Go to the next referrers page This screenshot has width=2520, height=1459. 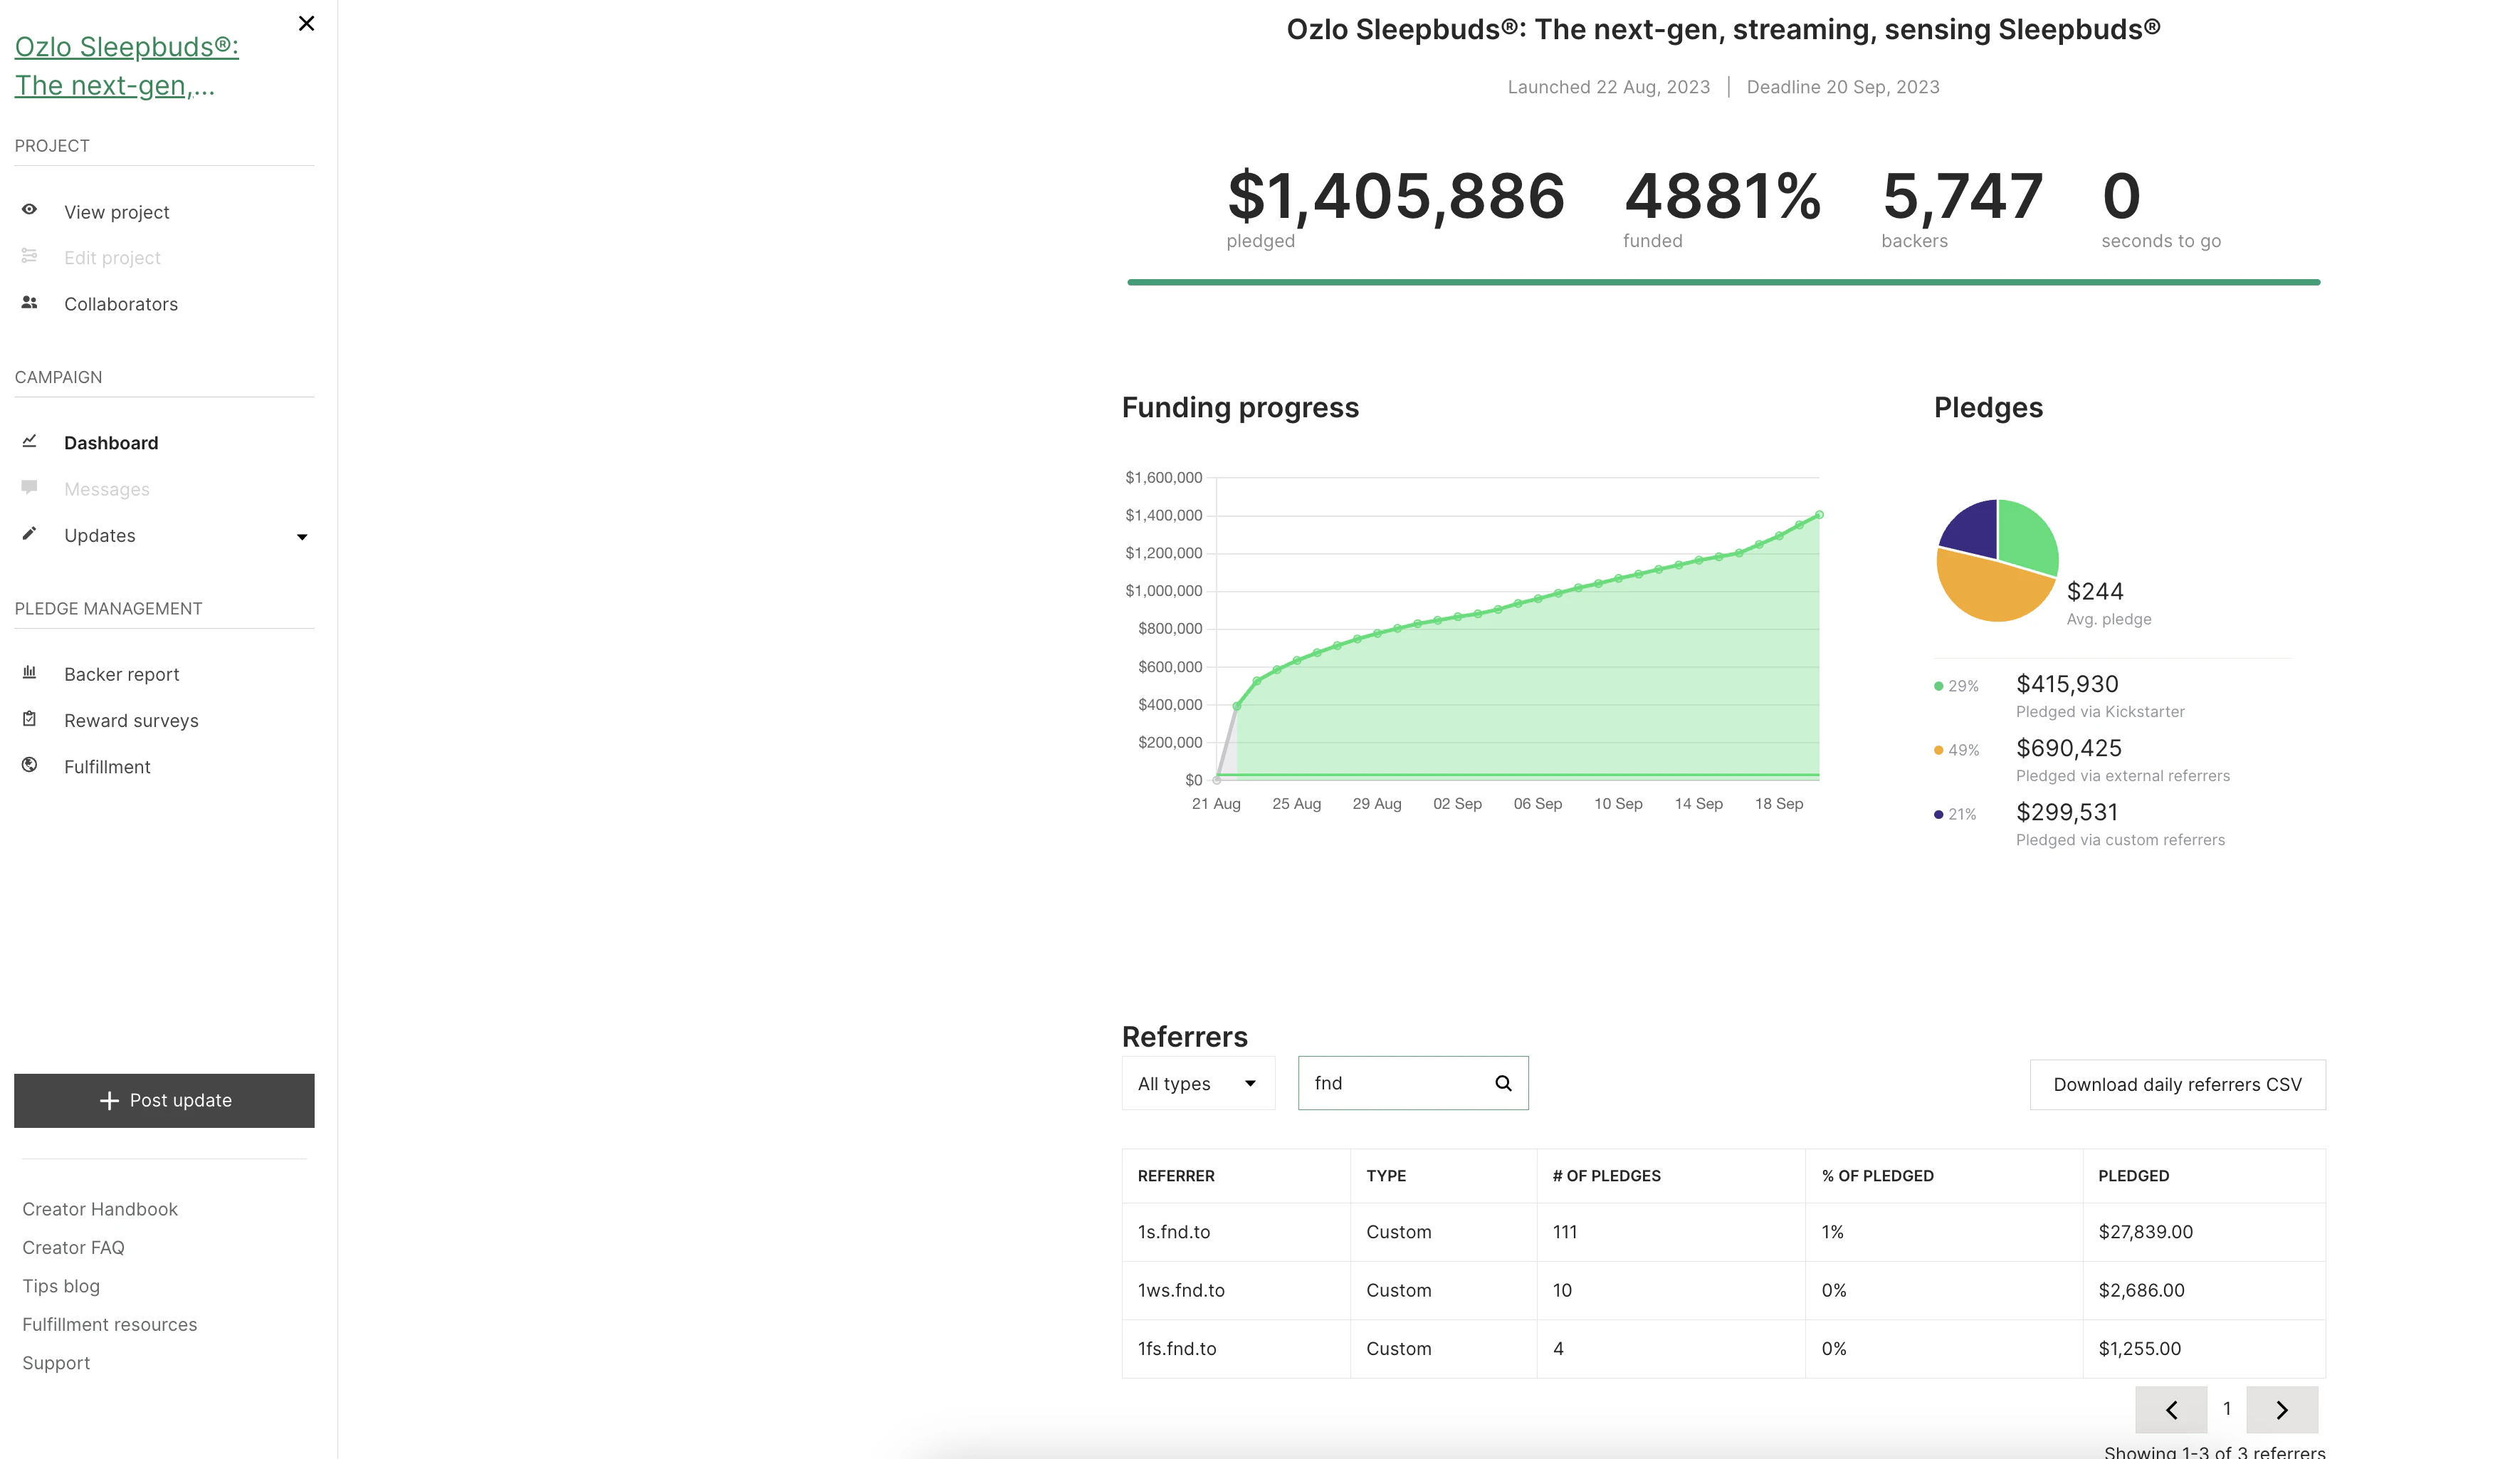pos(2282,1410)
